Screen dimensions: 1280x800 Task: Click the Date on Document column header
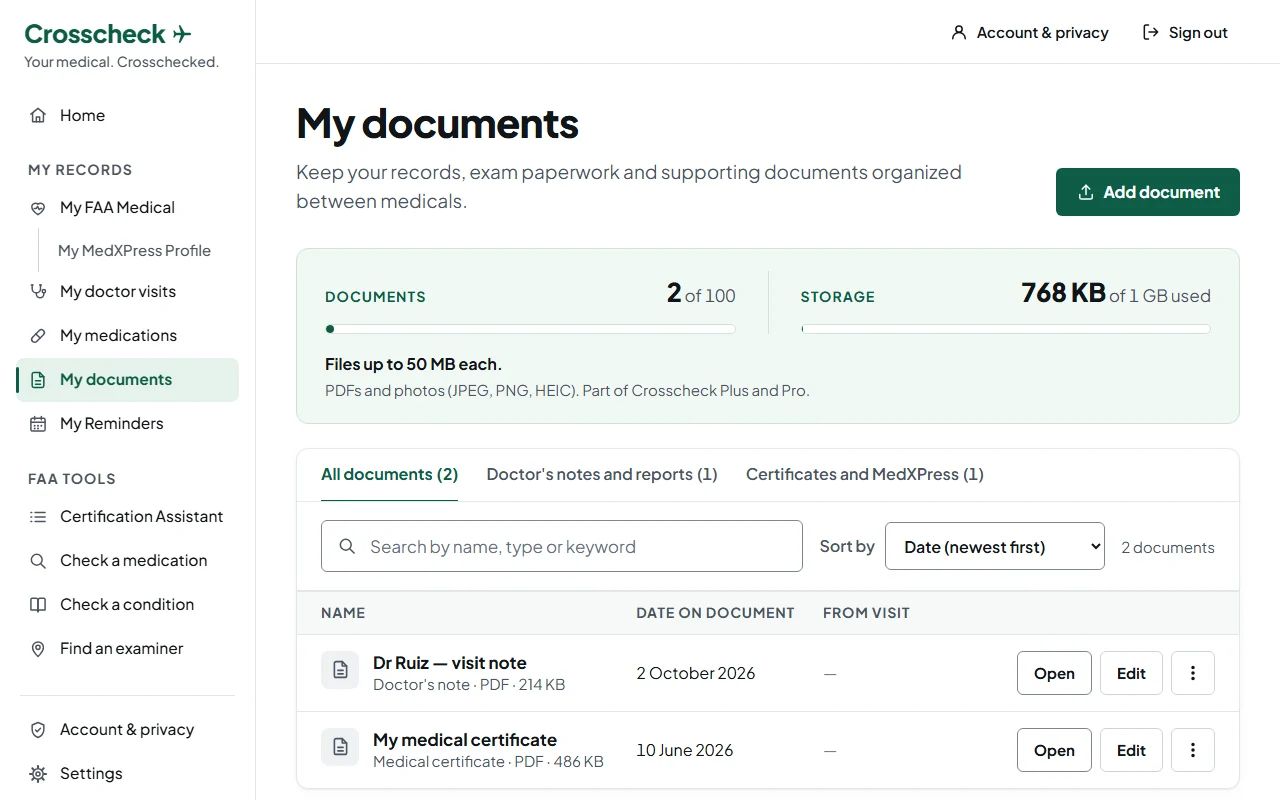tap(715, 613)
